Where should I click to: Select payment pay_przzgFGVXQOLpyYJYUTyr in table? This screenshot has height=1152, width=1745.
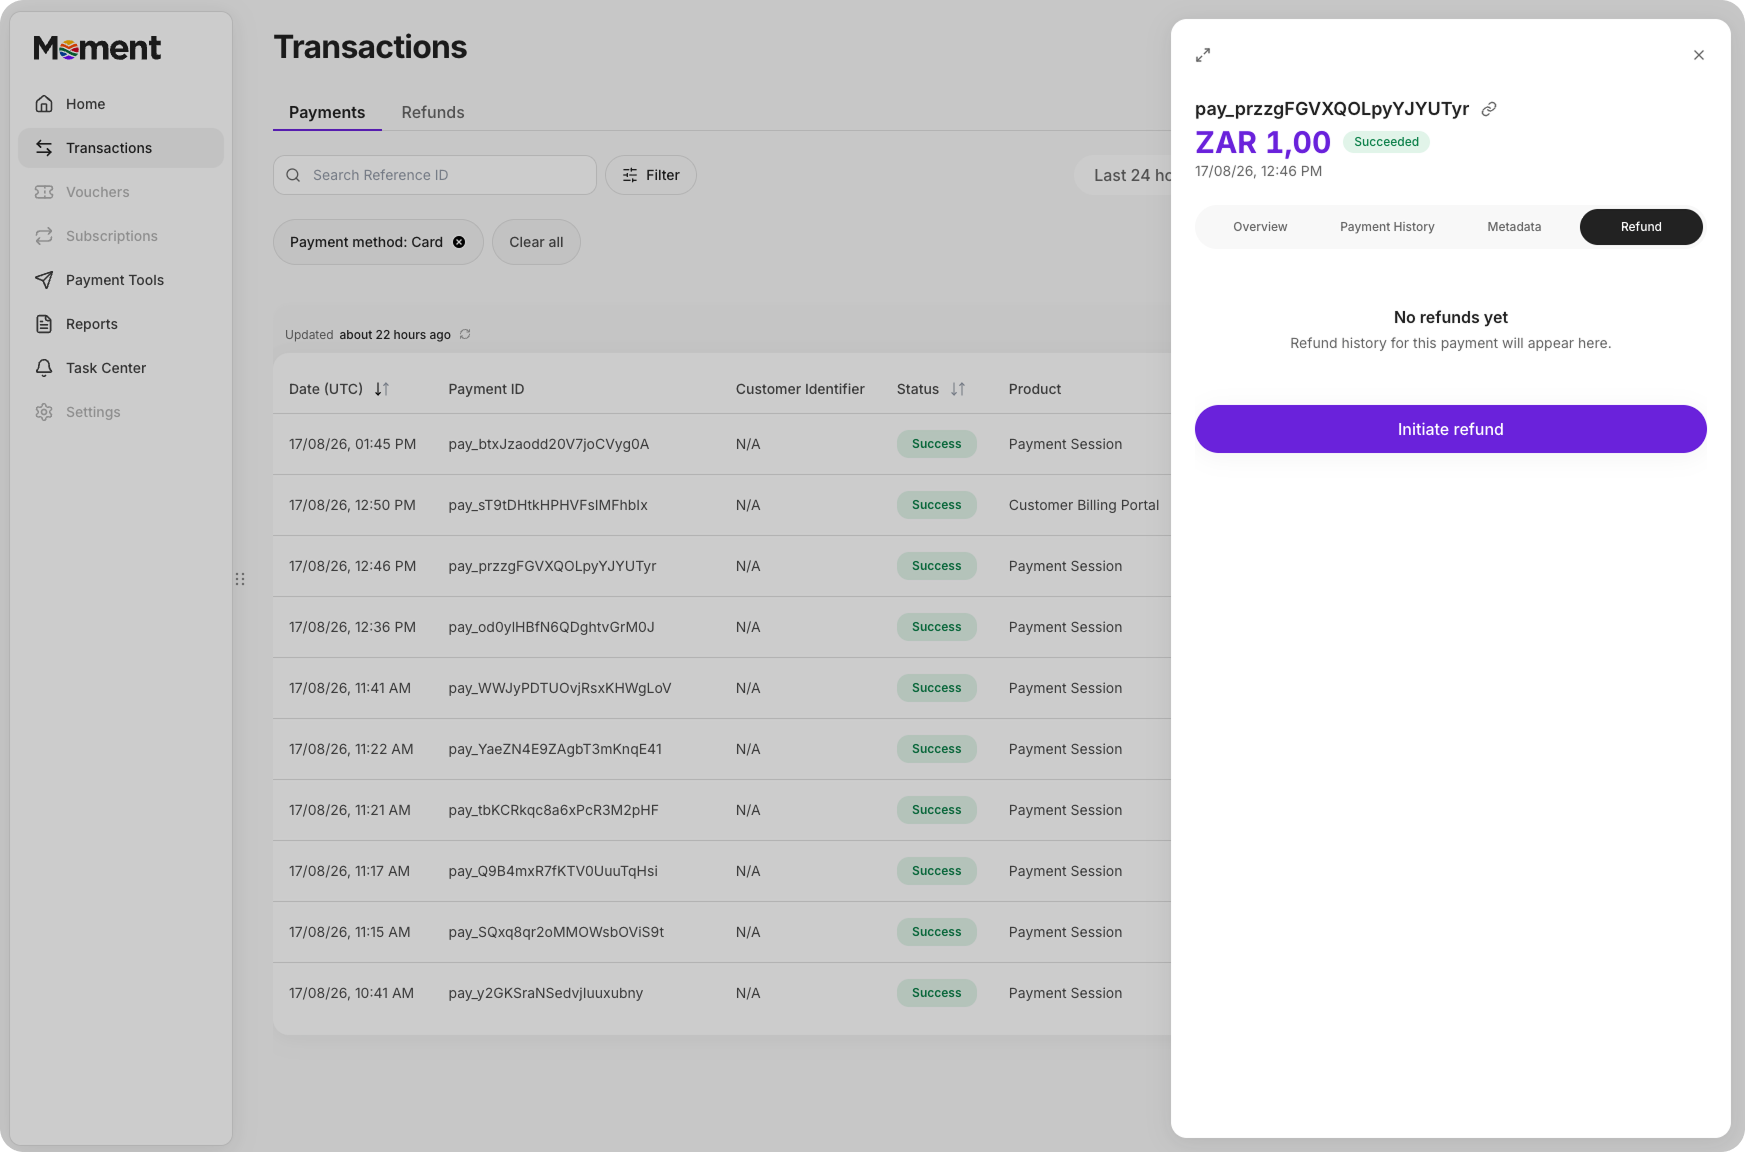coord(722,566)
